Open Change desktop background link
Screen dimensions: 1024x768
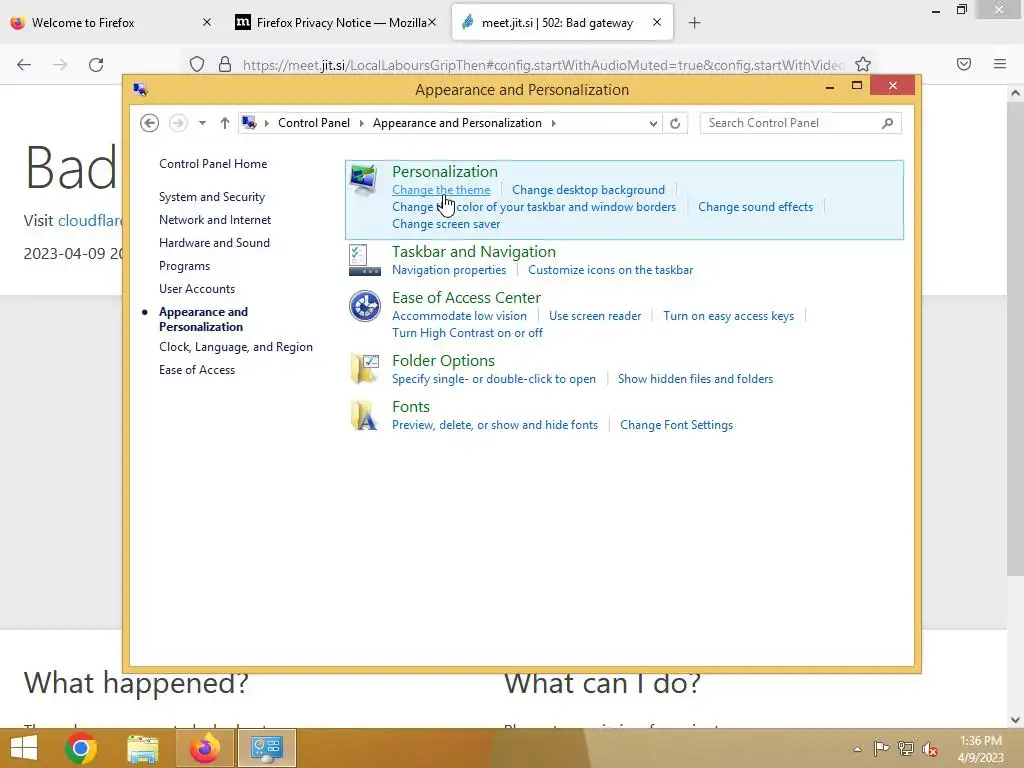pos(588,189)
